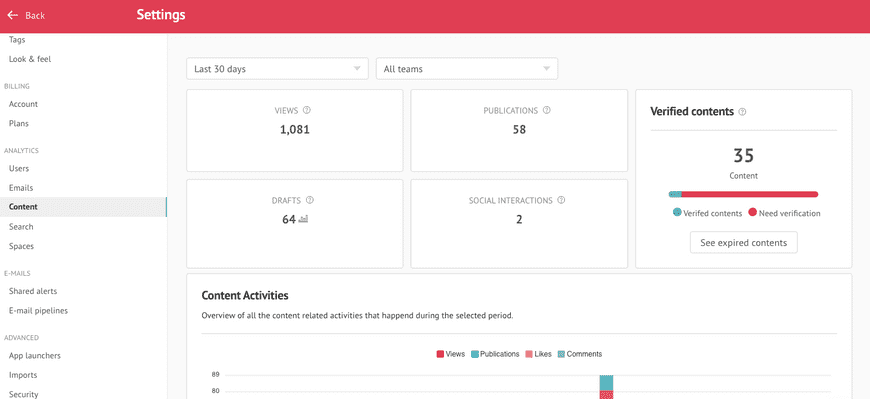Image resolution: width=870 pixels, height=399 pixels.
Task: Click the 35 Content count
Action: tap(743, 156)
